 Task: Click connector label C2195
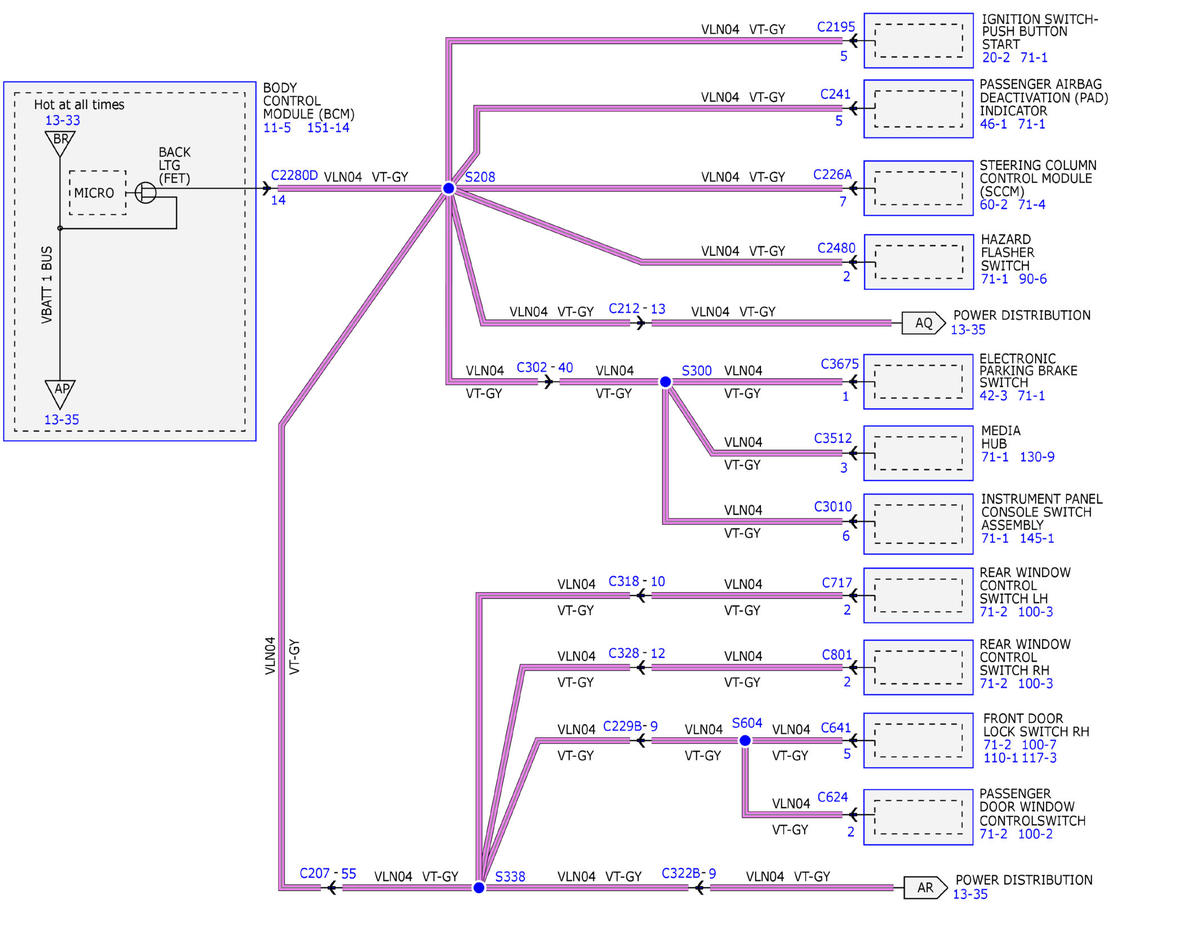pos(836,27)
